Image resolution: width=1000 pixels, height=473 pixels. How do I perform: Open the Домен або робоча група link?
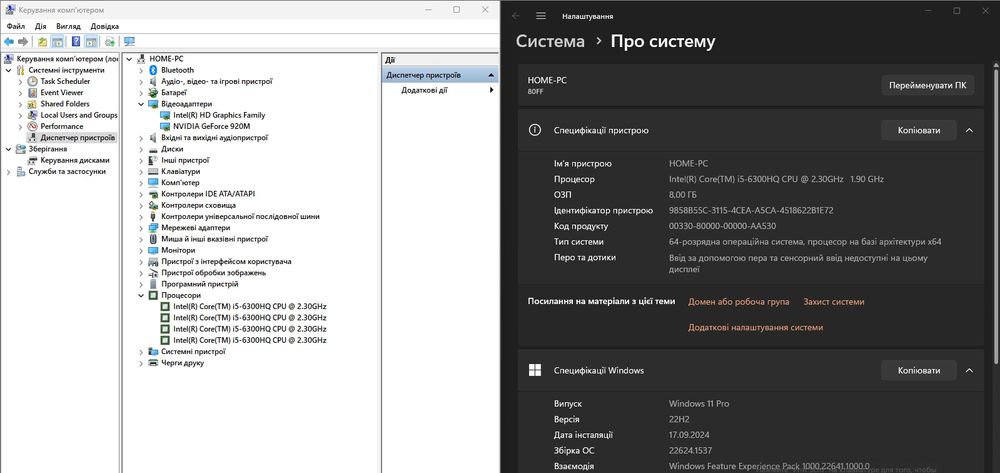click(739, 302)
